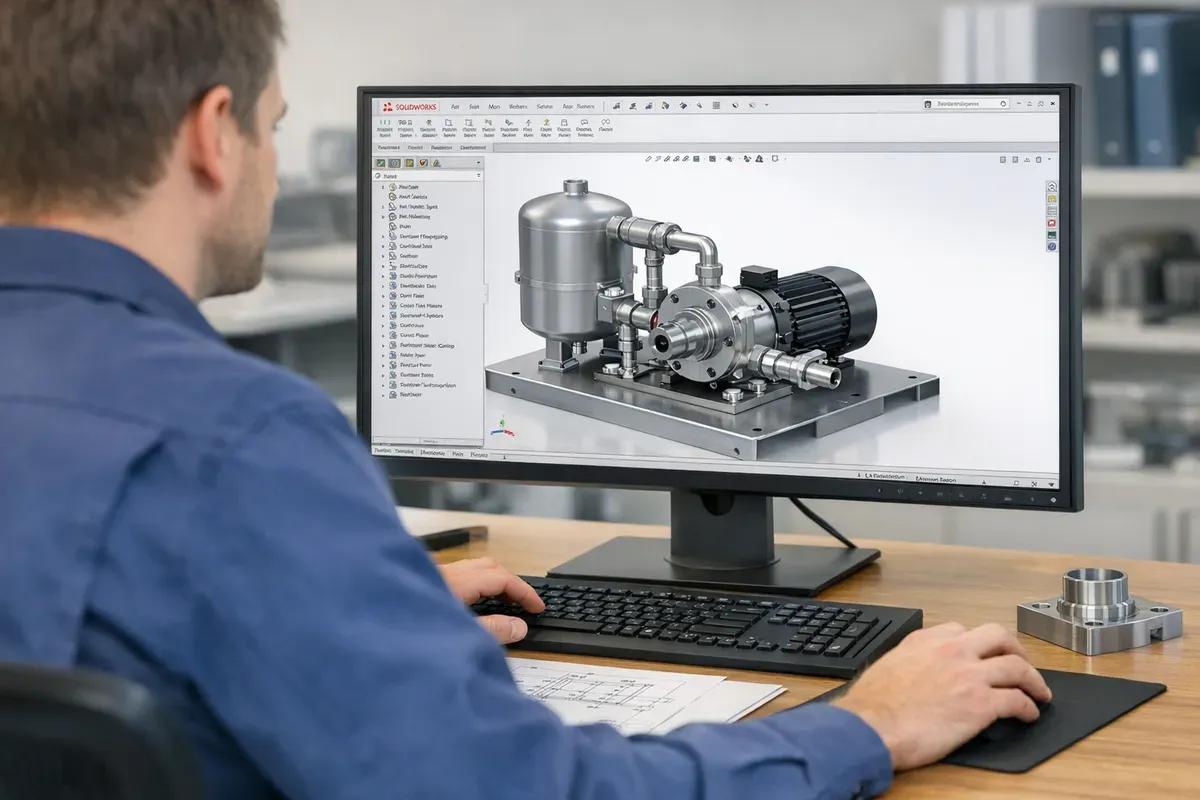The image size is (1200, 800).
Task: Switch to the last CommandManager tab under the ribbon
Action: click(x=473, y=147)
